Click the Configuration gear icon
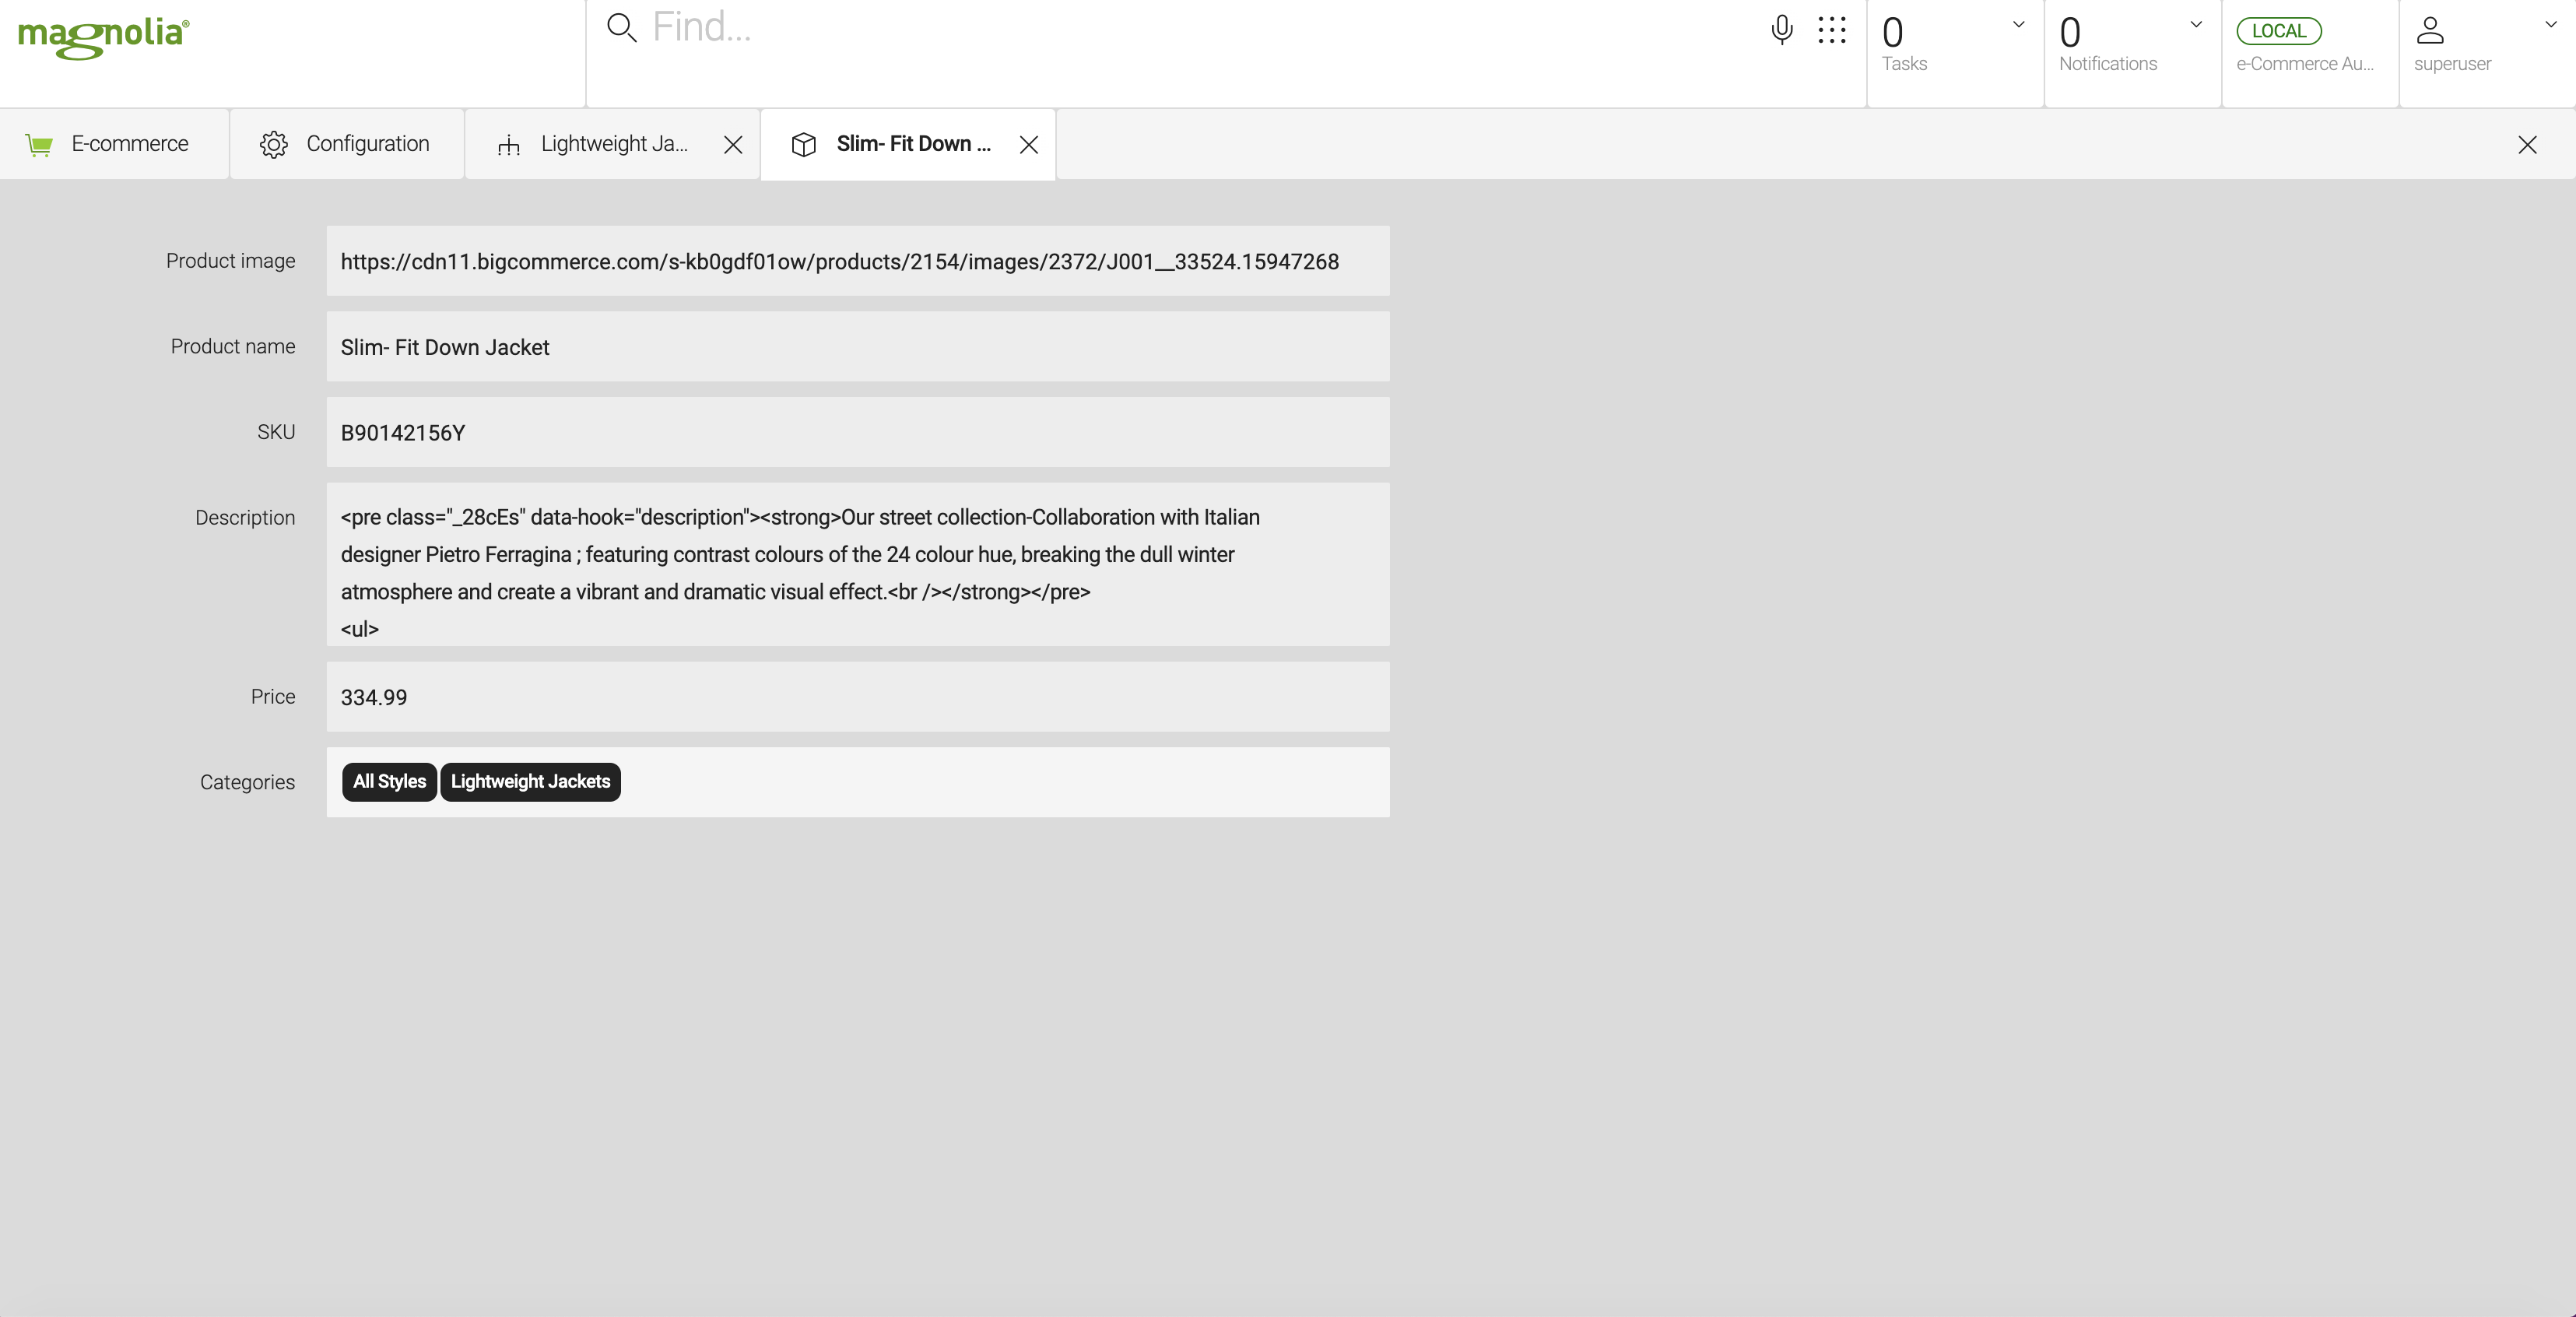The image size is (2576, 1317). (274, 144)
